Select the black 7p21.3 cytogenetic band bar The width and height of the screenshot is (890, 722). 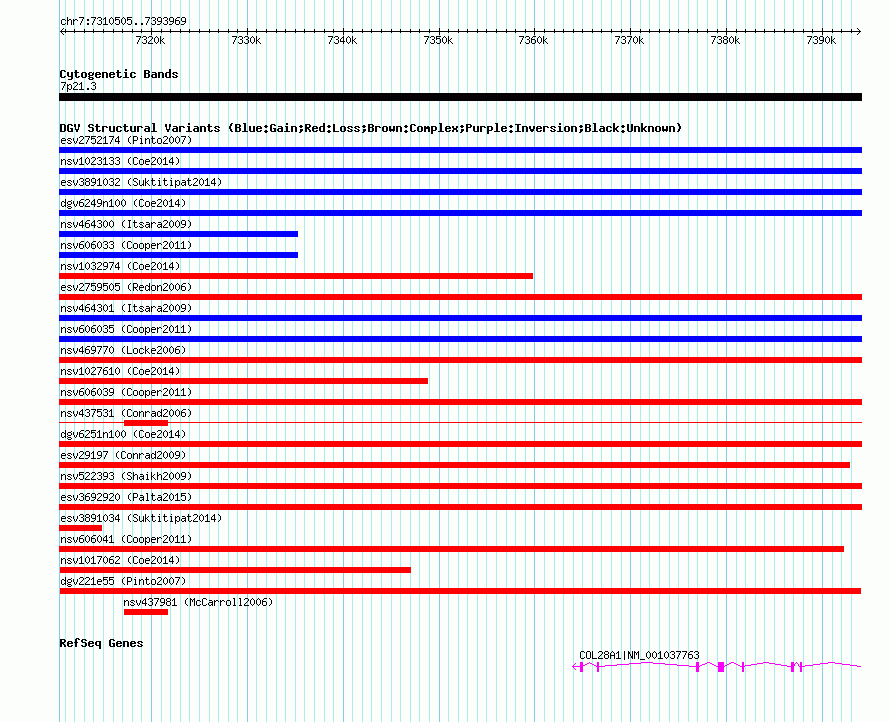coord(460,97)
